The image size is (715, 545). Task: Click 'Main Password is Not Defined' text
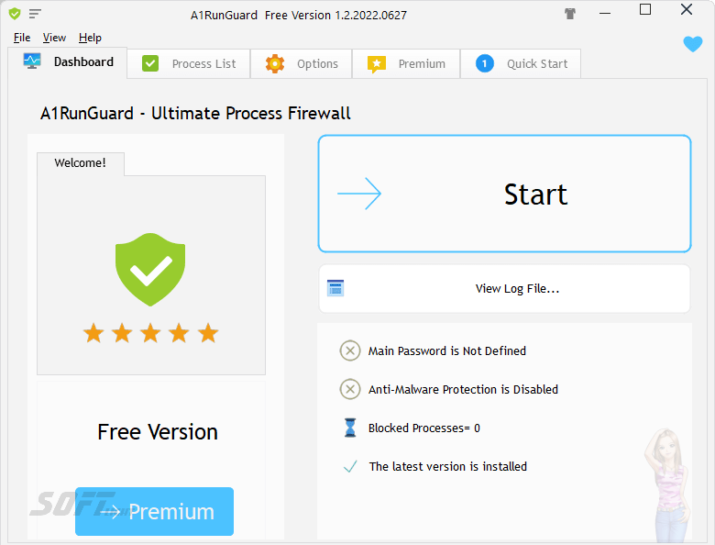pyautogui.click(x=447, y=351)
